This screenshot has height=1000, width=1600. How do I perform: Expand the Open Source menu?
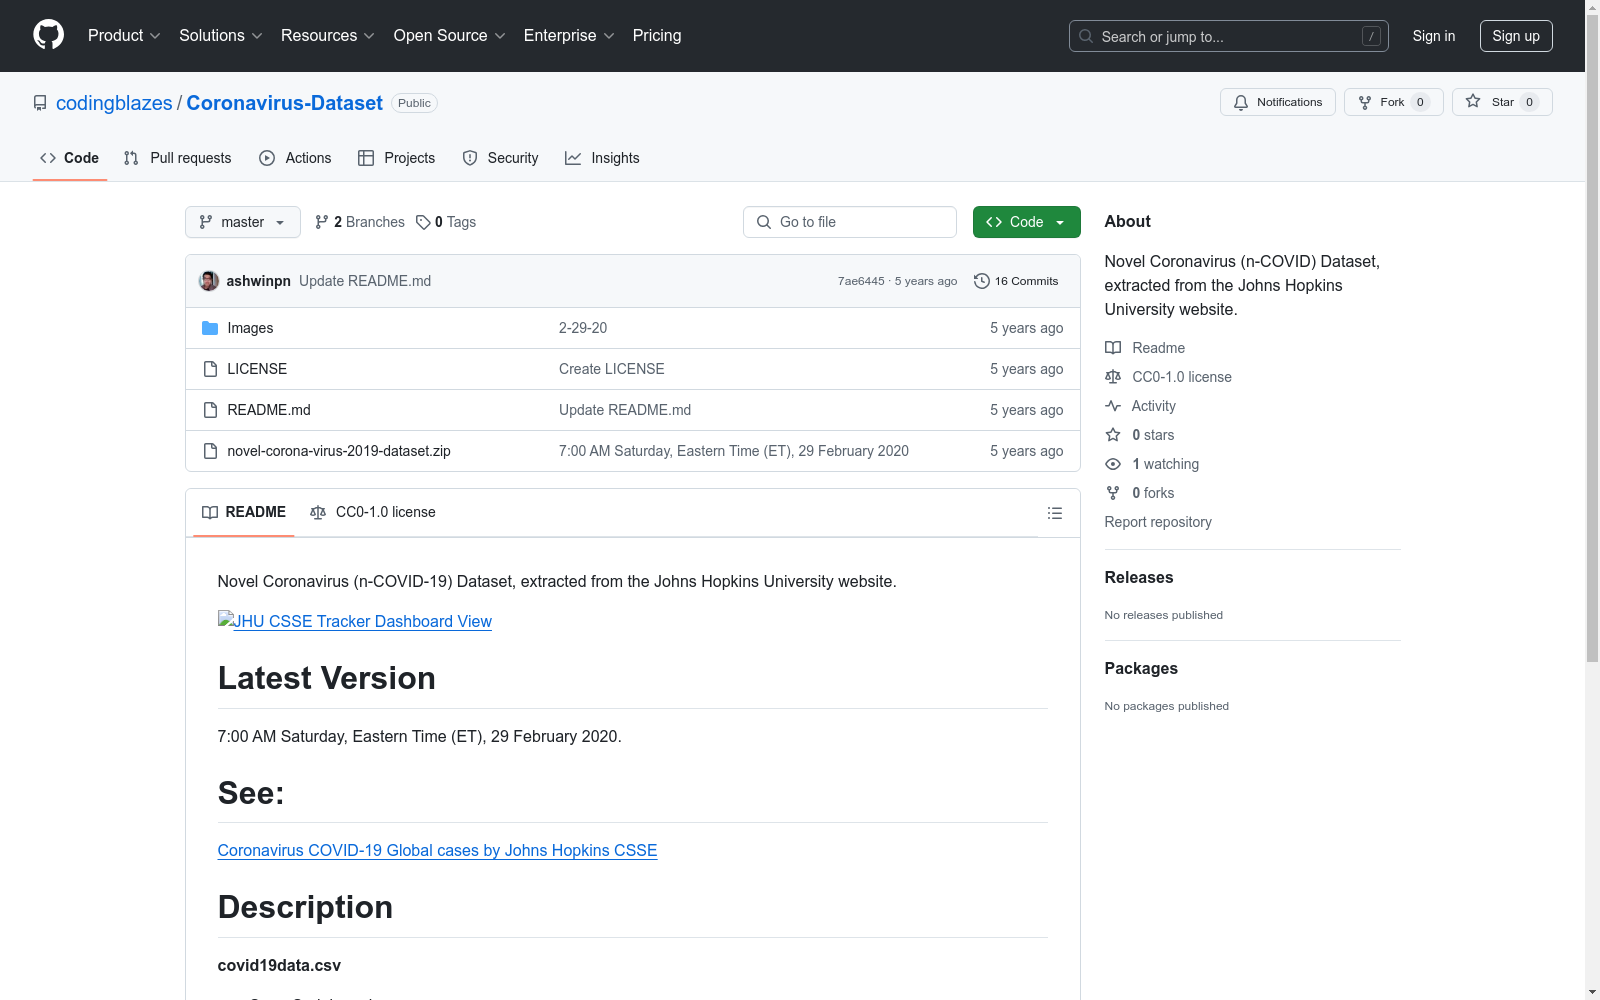(450, 35)
